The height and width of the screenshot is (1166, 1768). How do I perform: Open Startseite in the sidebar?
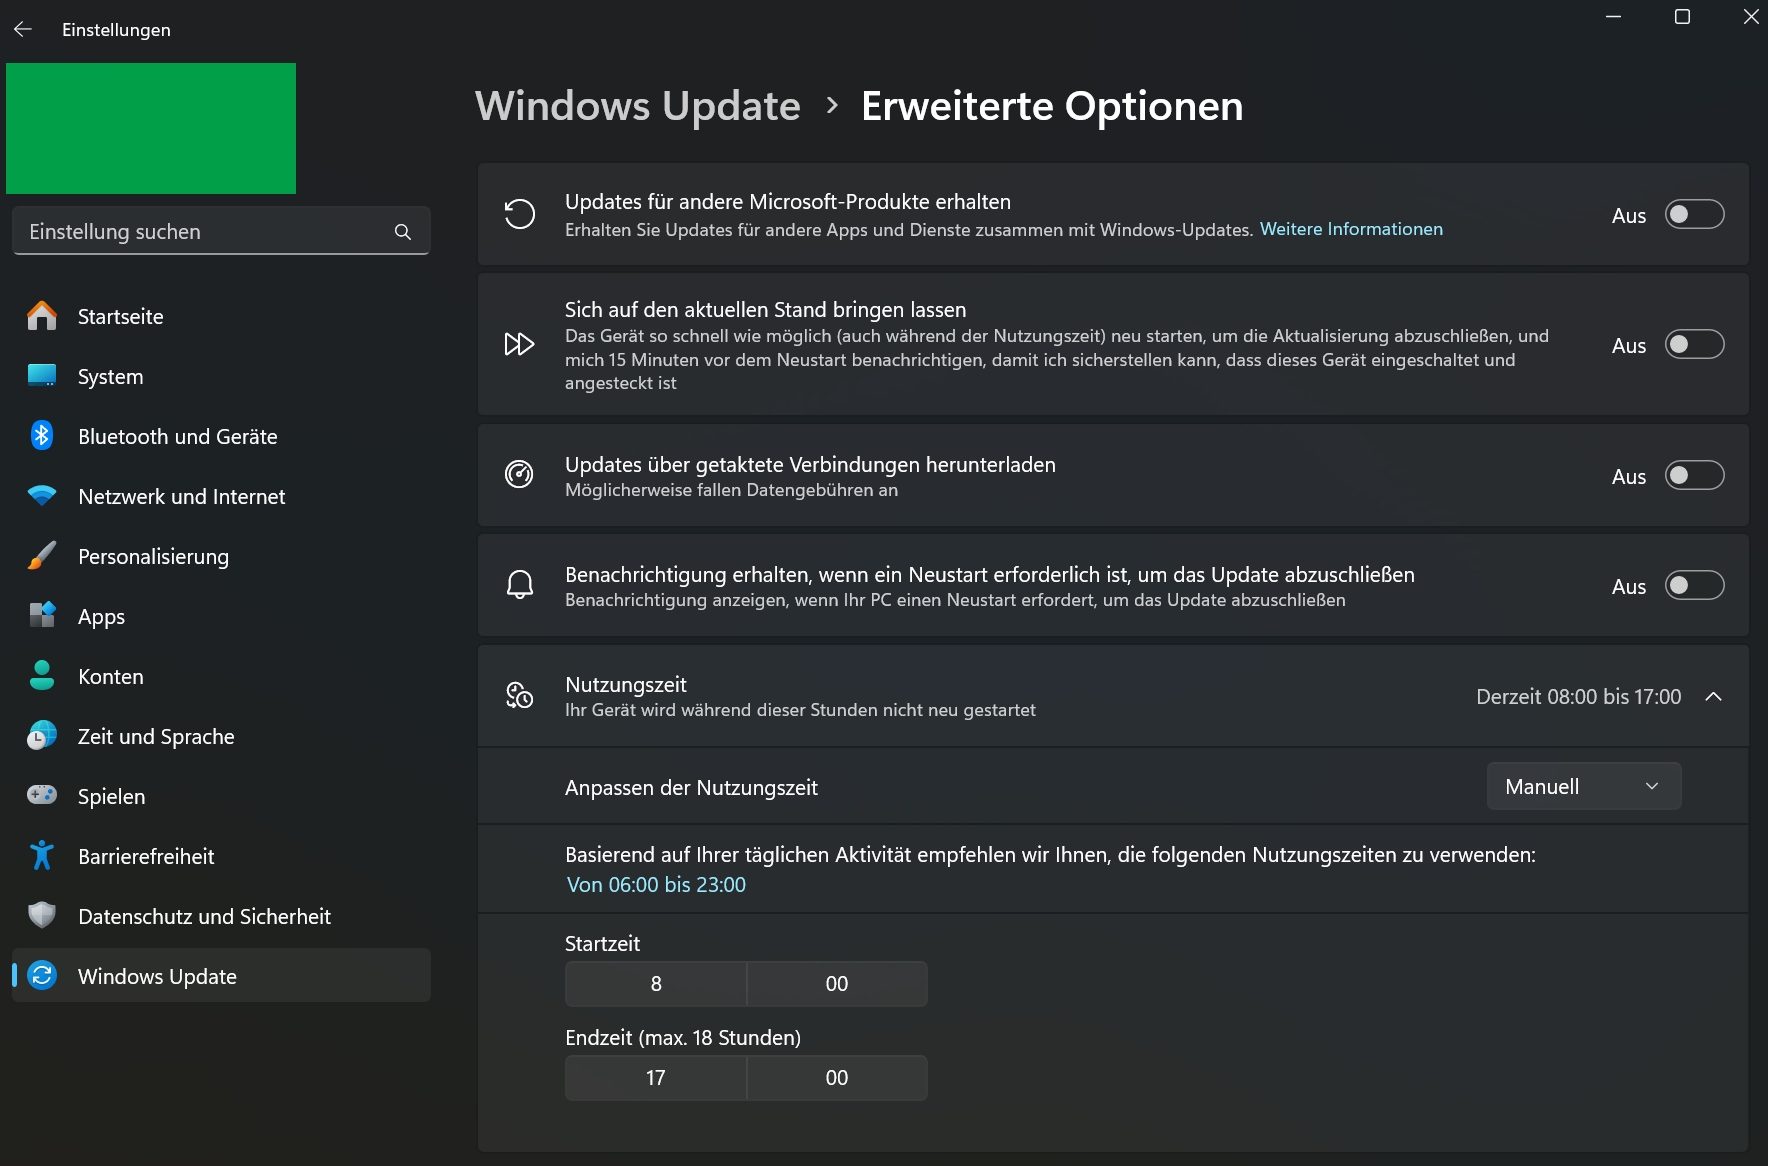pyautogui.click(x=221, y=316)
